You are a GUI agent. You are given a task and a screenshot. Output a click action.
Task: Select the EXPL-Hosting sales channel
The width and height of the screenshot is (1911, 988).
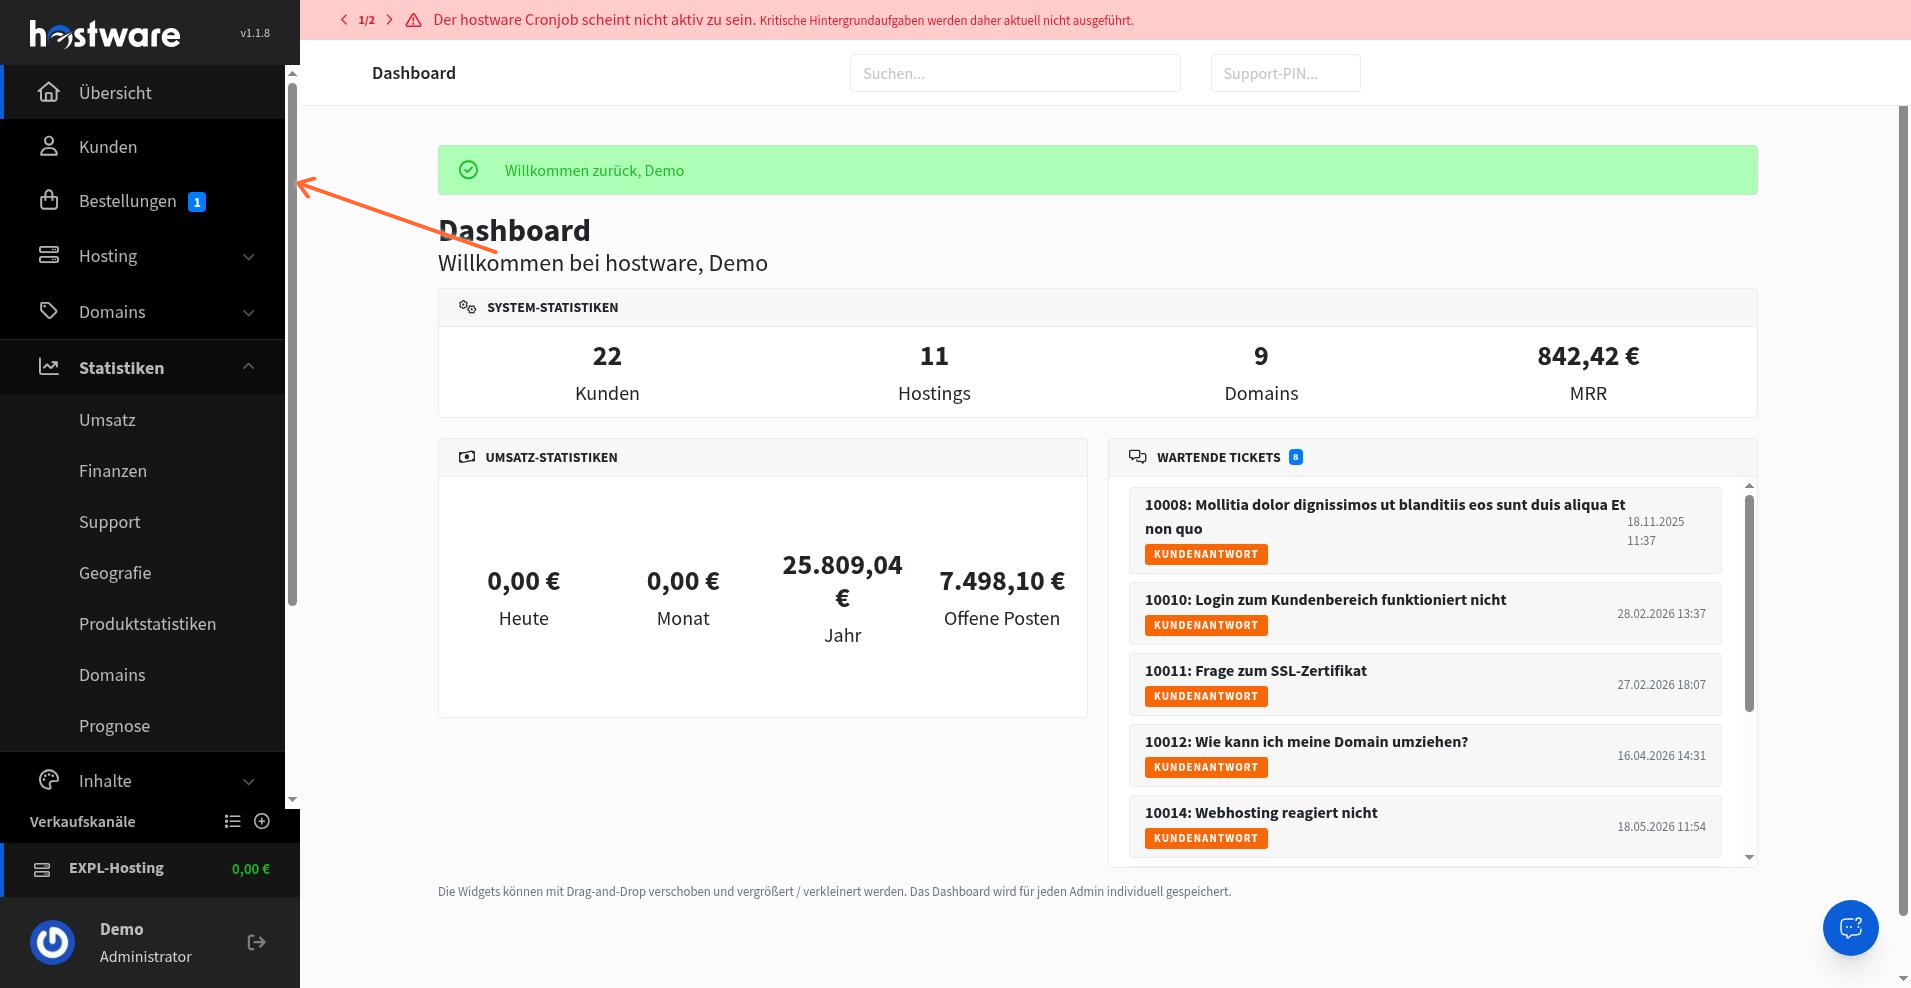pos(150,869)
